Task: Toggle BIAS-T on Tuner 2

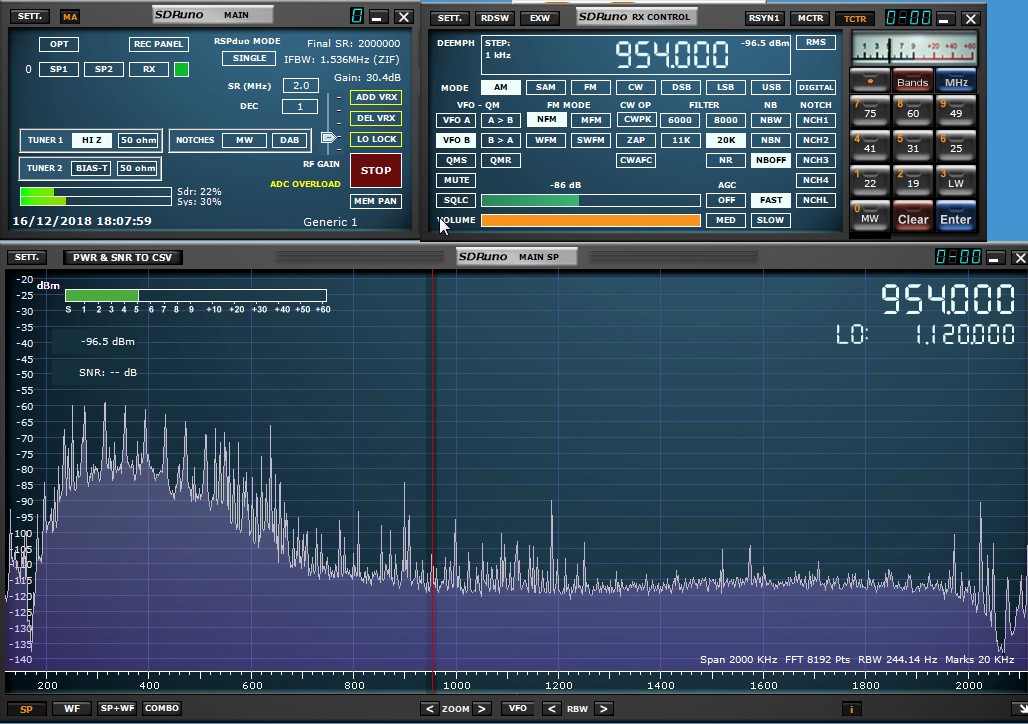Action: [x=92, y=168]
